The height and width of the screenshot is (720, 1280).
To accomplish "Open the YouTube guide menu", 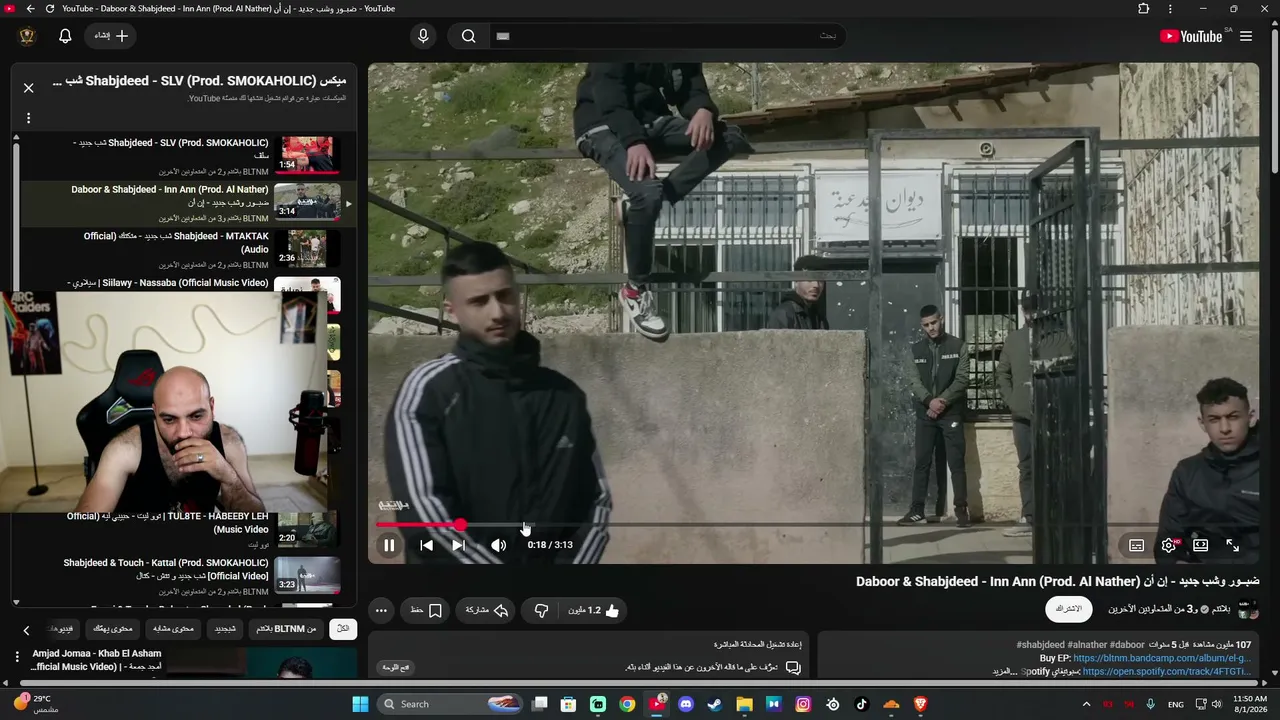I will click(x=1246, y=36).
